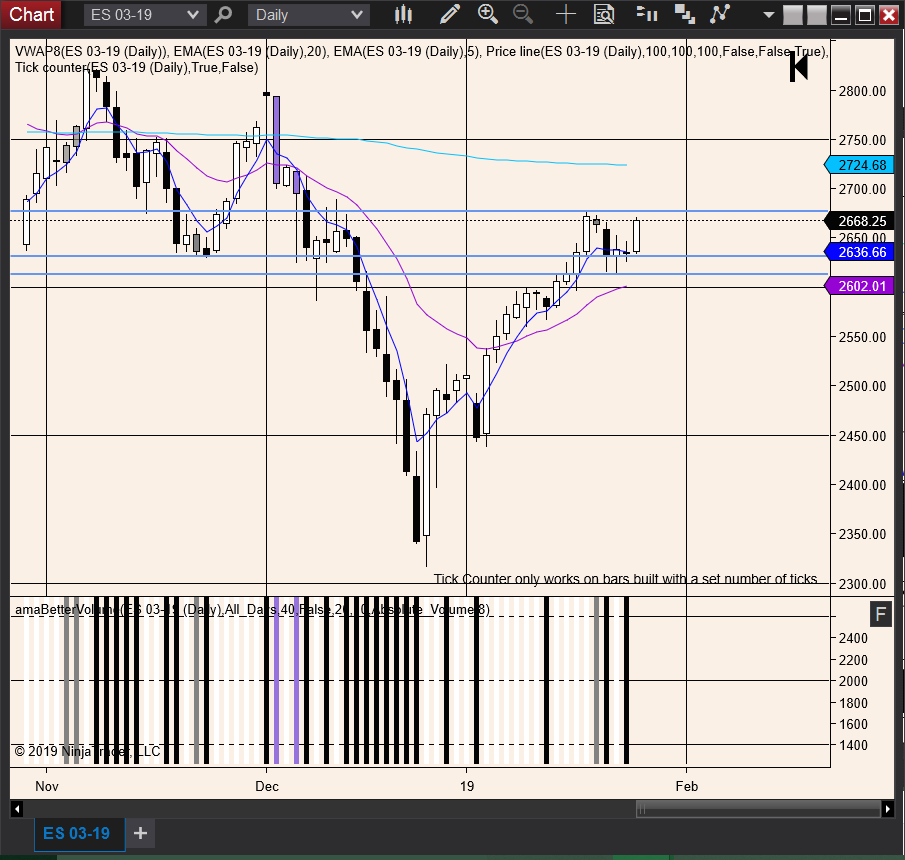Click the 19 date axis label

[467, 786]
